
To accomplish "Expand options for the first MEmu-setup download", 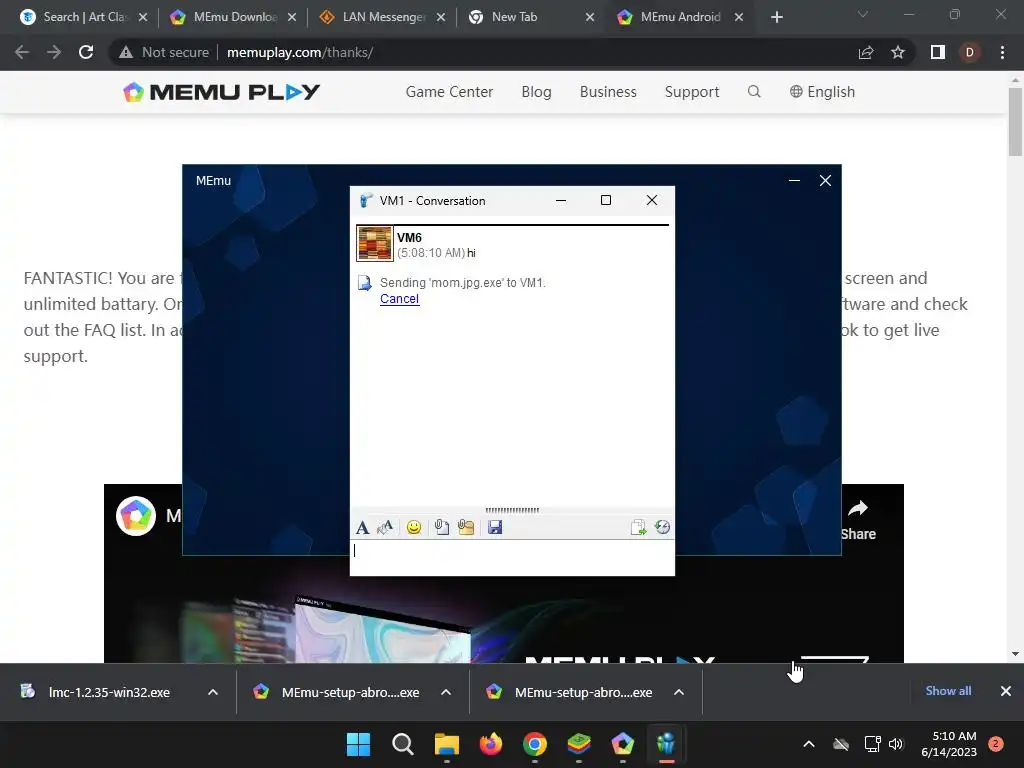I will (x=446, y=692).
